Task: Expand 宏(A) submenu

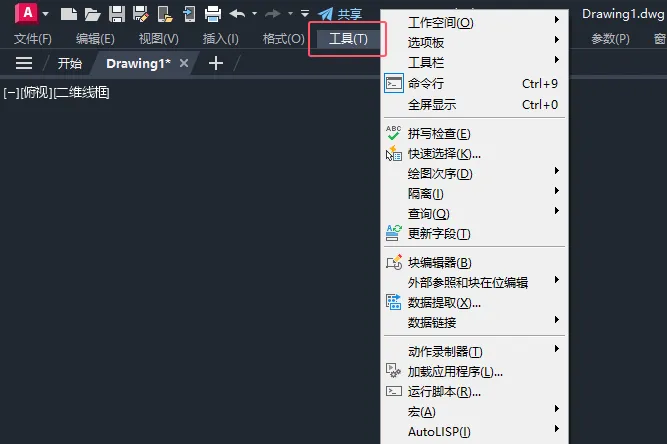Action: pos(474,412)
